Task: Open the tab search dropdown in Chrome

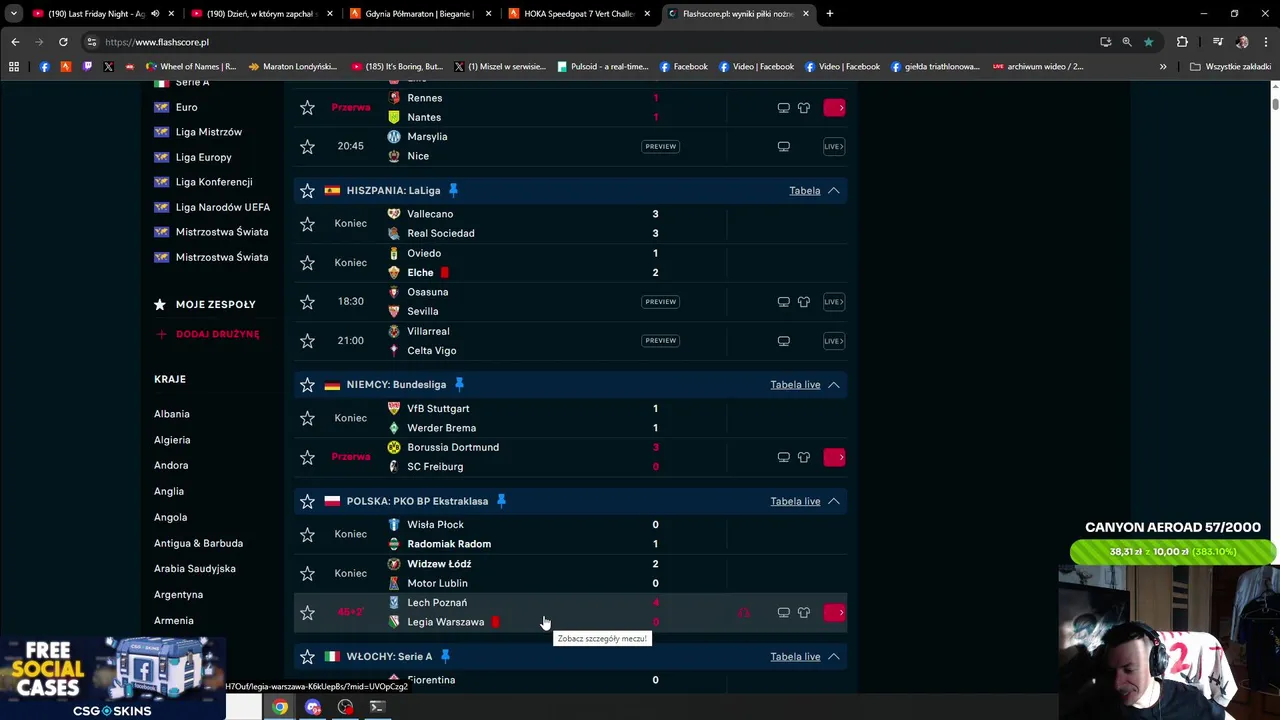Action: pos(14,14)
